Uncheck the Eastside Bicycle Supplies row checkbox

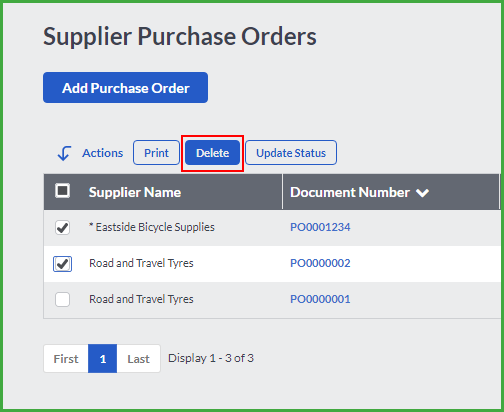click(62, 228)
